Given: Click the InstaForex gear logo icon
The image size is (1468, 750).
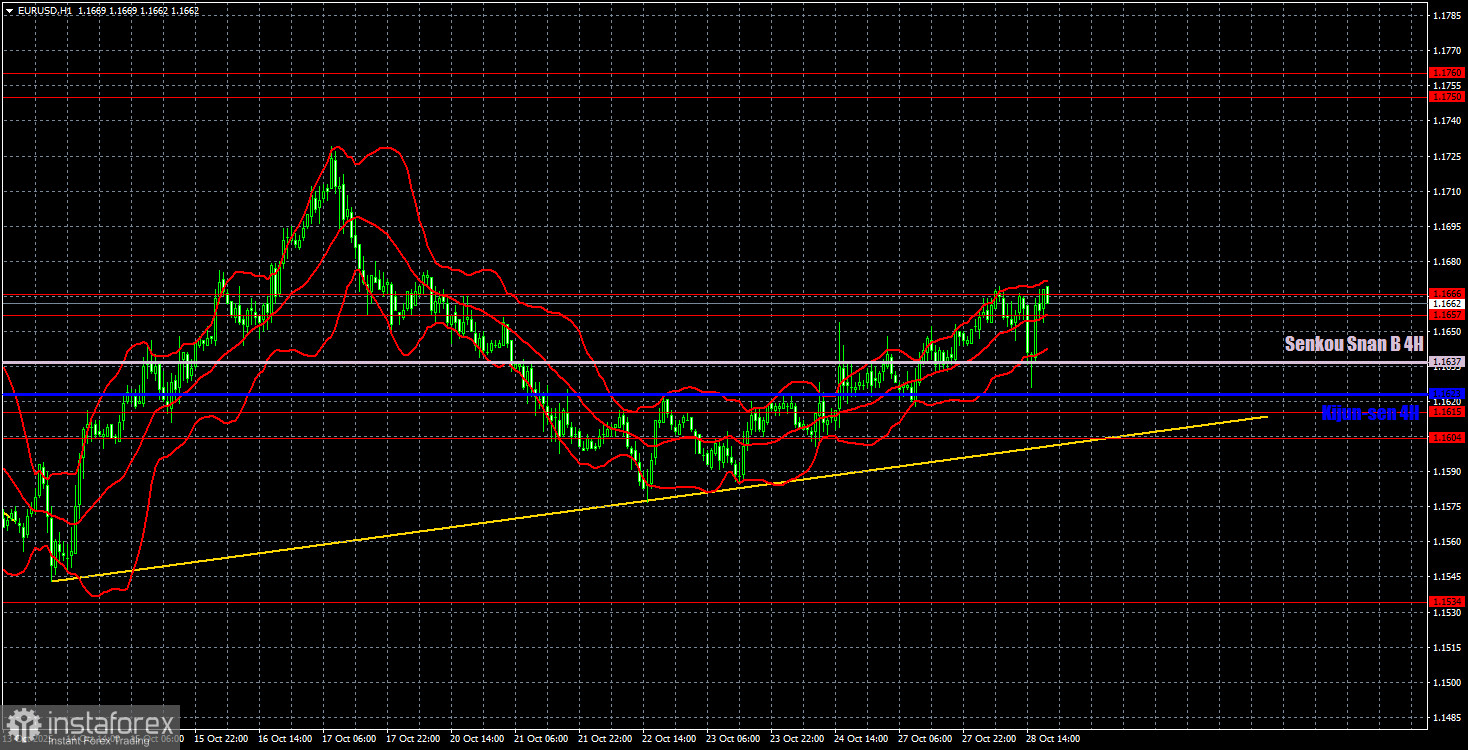Looking at the screenshot, I should click(x=25, y=723).
